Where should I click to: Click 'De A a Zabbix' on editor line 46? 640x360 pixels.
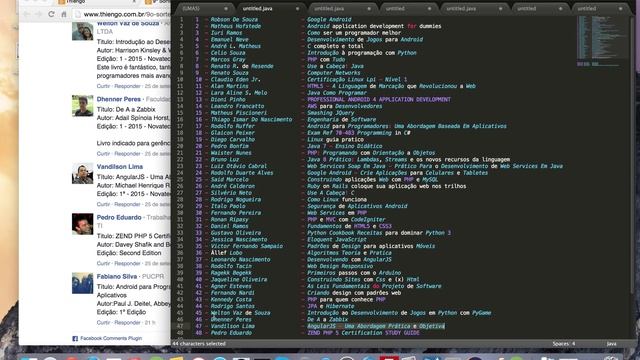328,320
